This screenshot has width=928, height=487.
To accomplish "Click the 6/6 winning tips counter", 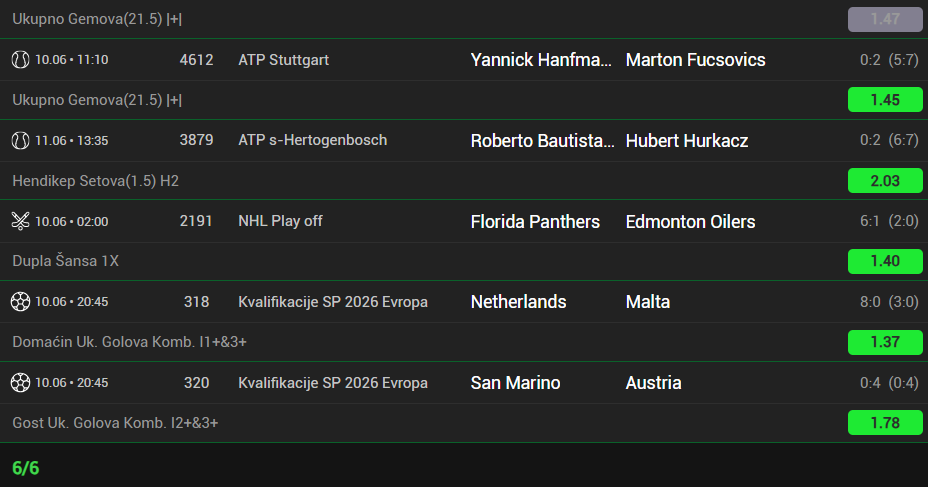I will pos(25,468).
